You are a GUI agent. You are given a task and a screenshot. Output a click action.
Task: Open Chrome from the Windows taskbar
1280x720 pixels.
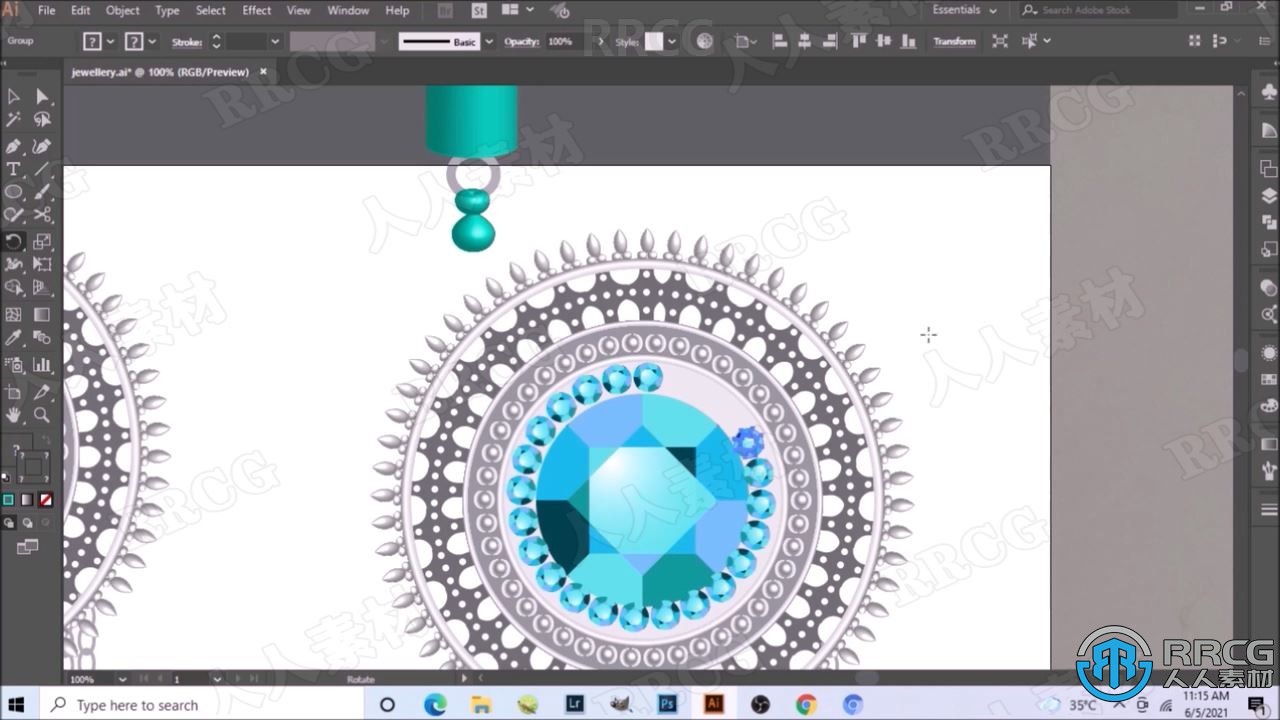tap(806, 705)
